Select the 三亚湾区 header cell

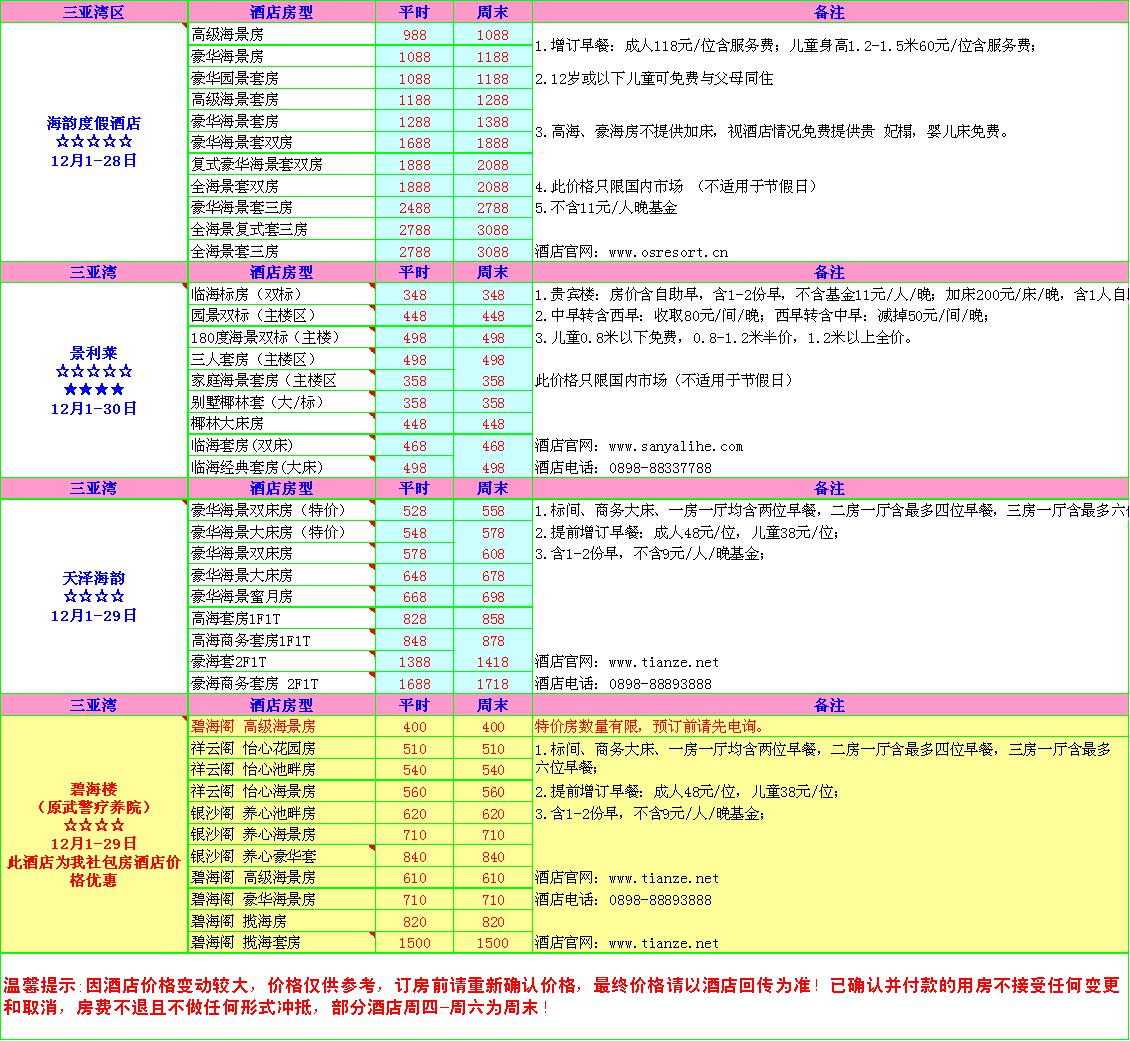(x=94, y=12)
